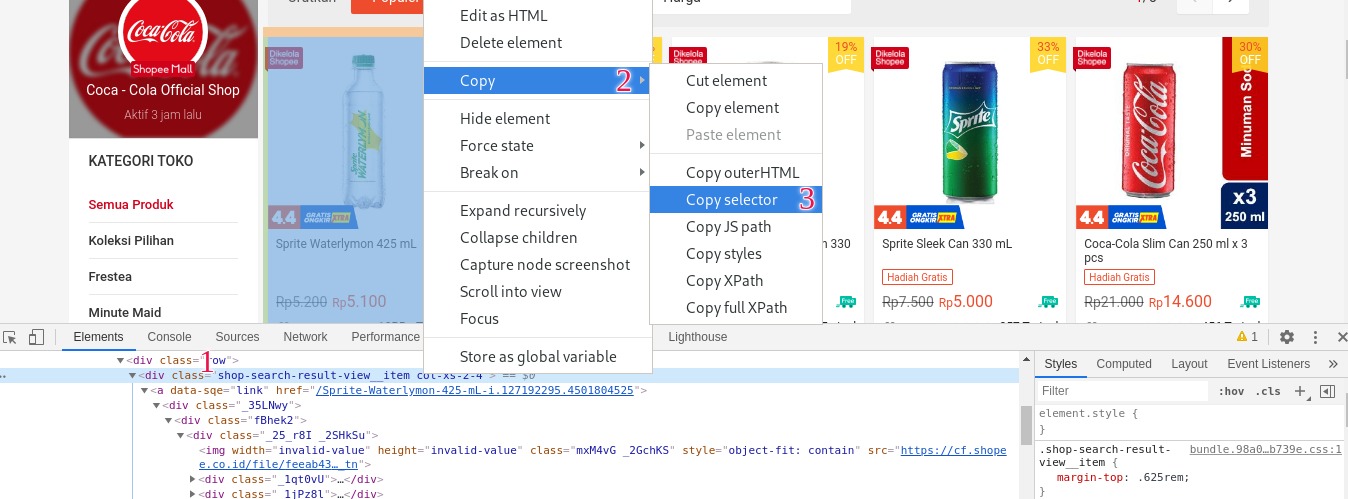Open the Minute Maid category link

point(125,312)
